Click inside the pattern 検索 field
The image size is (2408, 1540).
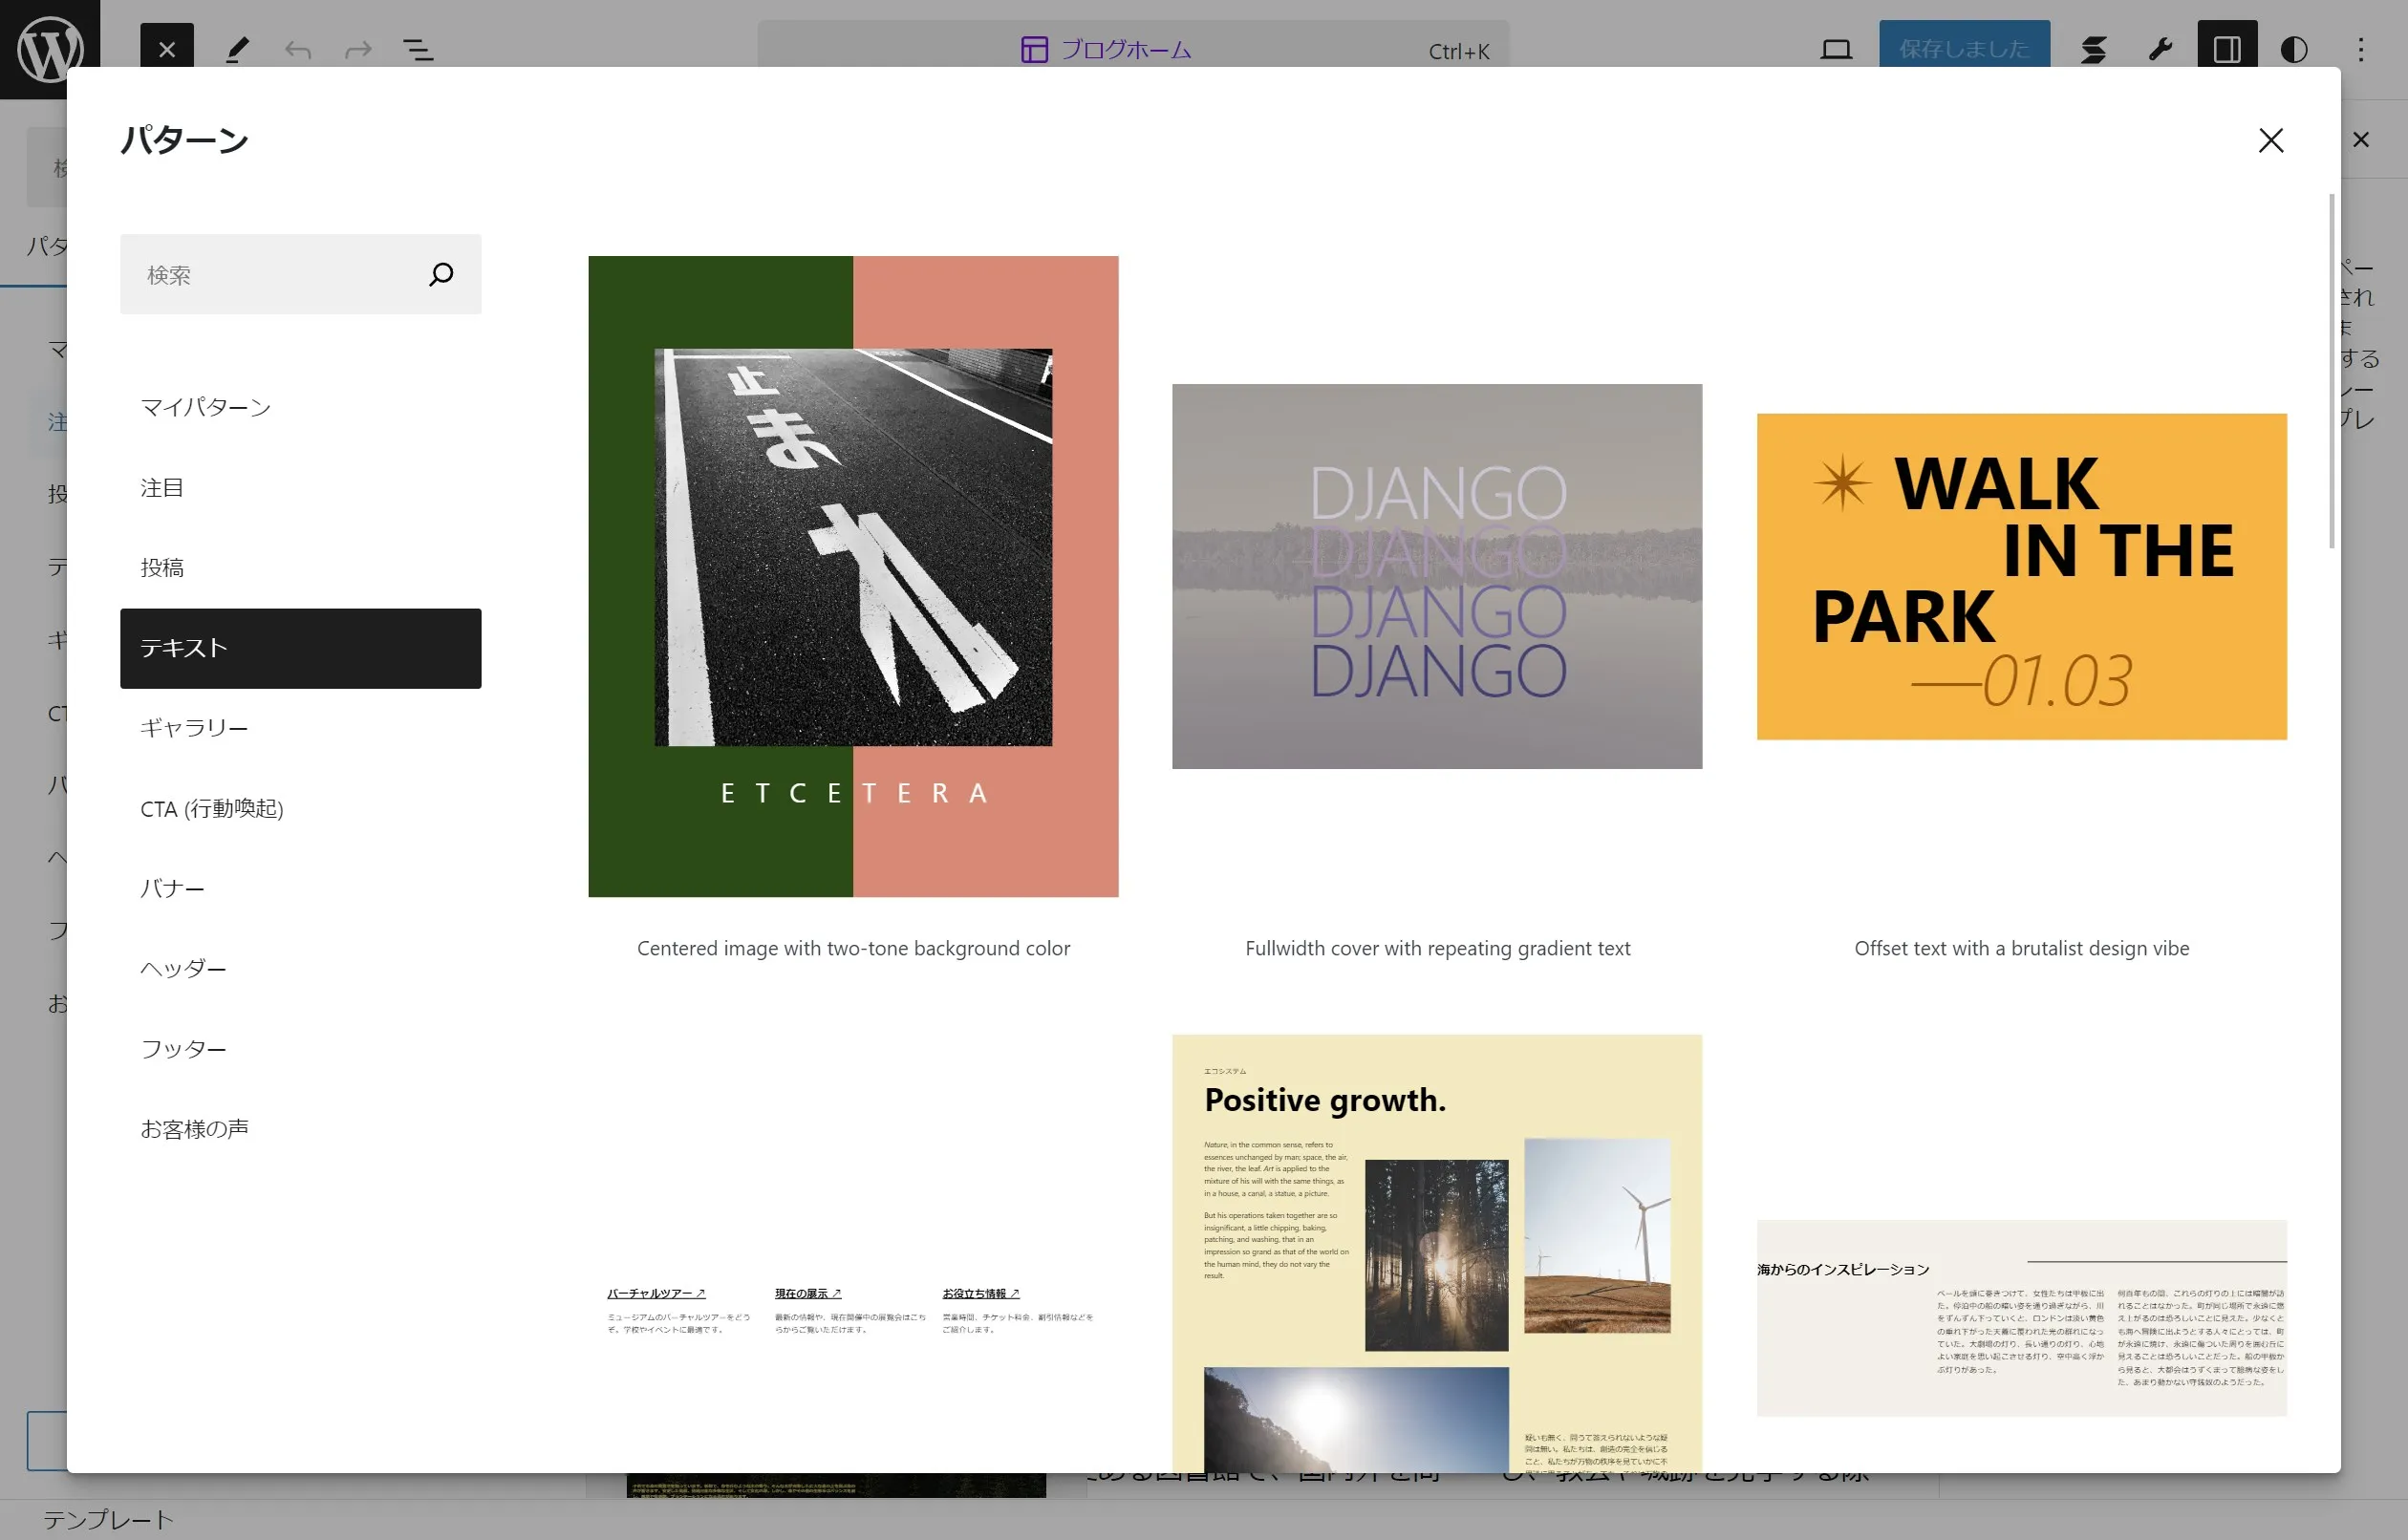coord(270,274)
